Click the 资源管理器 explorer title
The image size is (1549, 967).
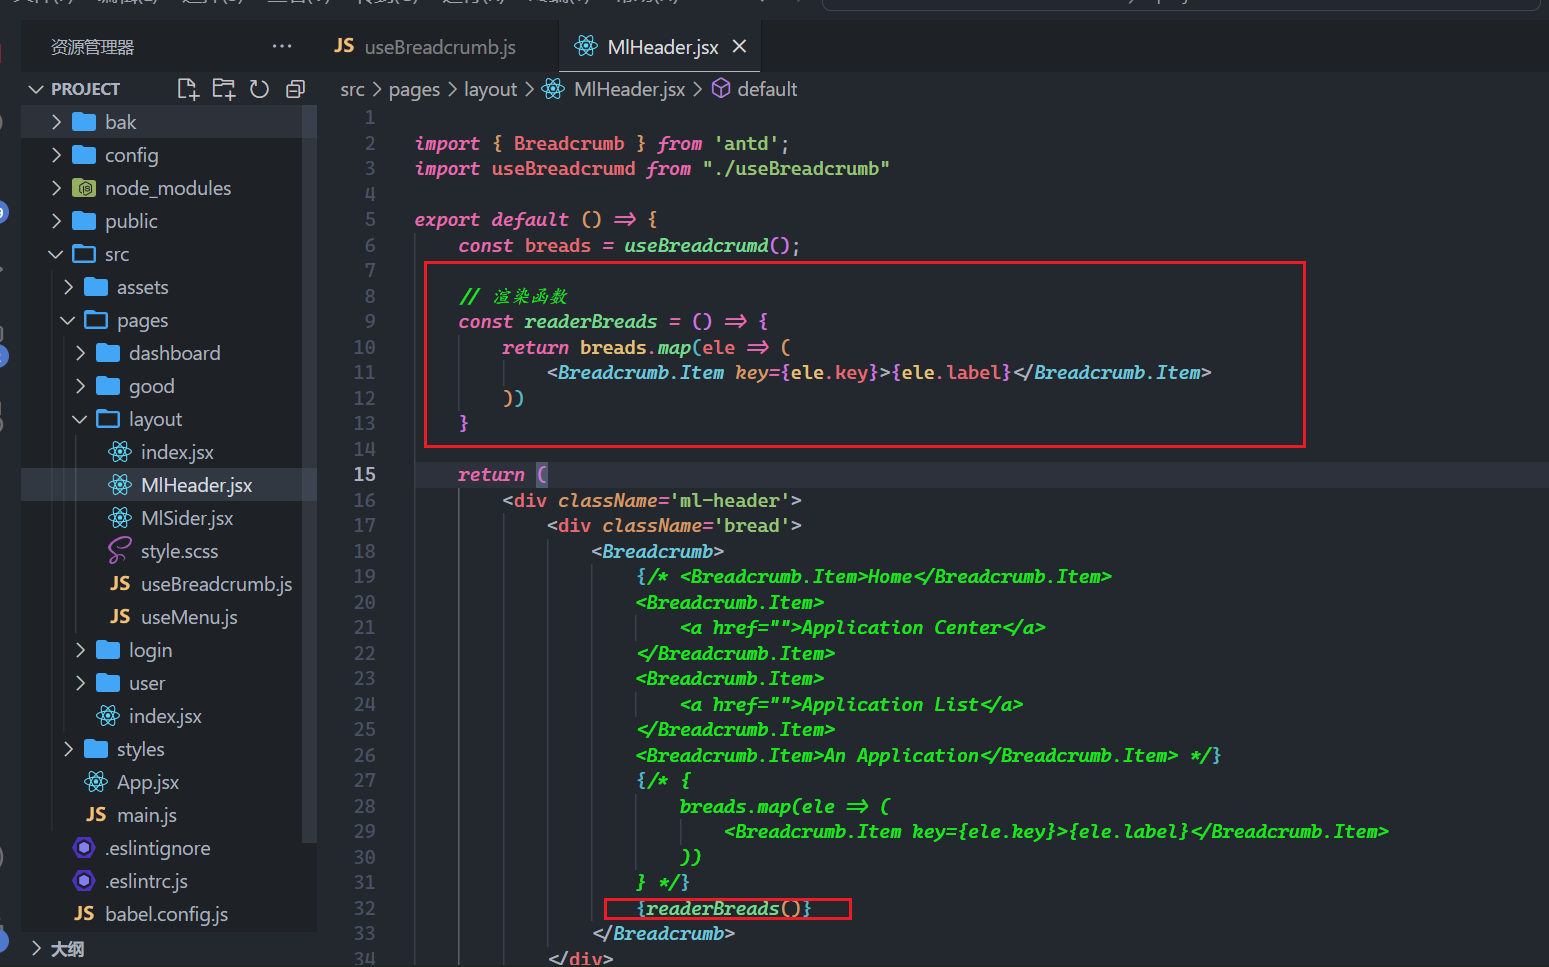(92, 47)
